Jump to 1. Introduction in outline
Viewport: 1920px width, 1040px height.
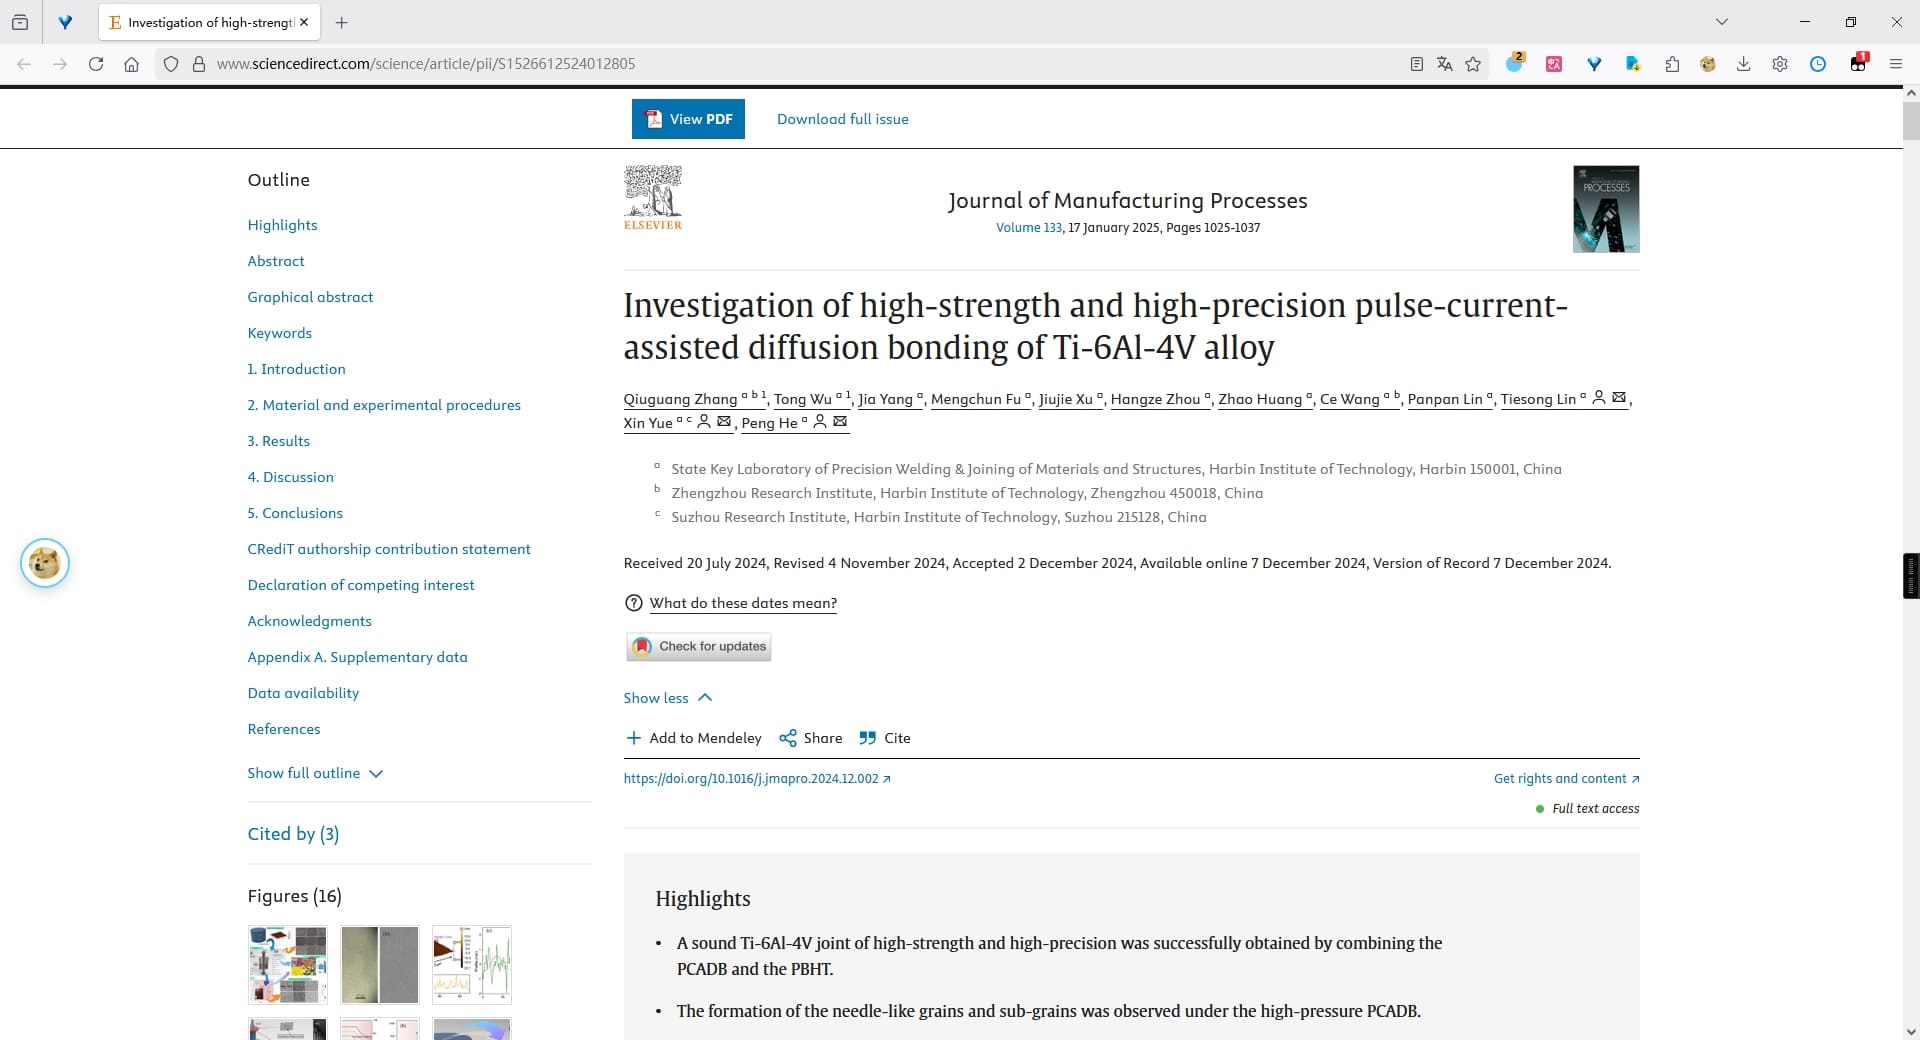(x=297, y=369)
